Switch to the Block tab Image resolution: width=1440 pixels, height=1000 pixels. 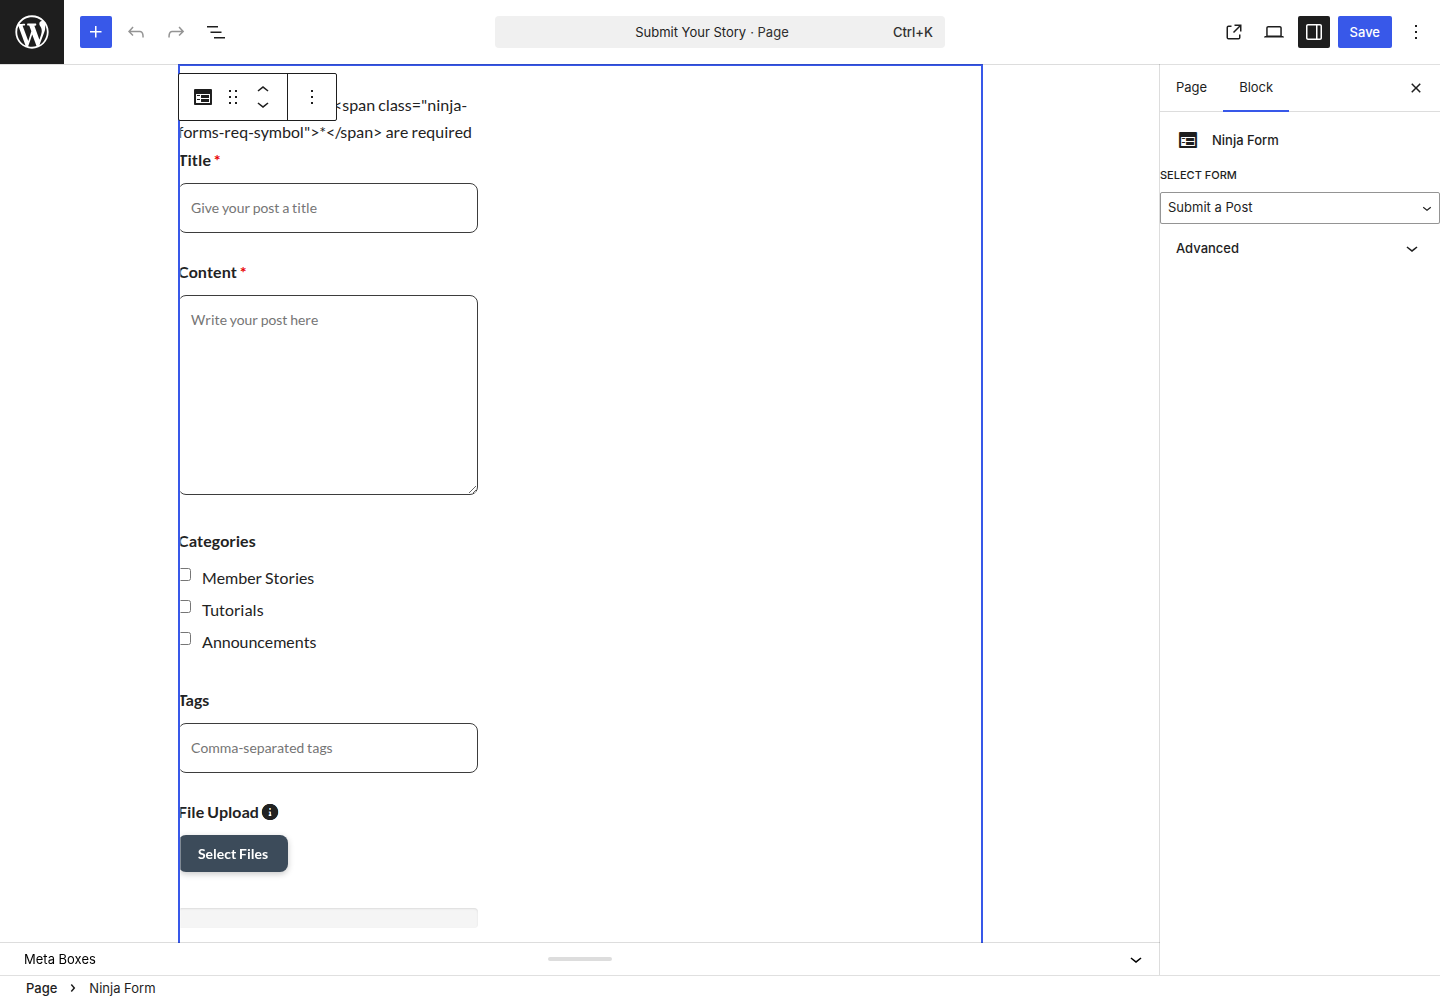pyautogui.click(x=1256, y=88)
